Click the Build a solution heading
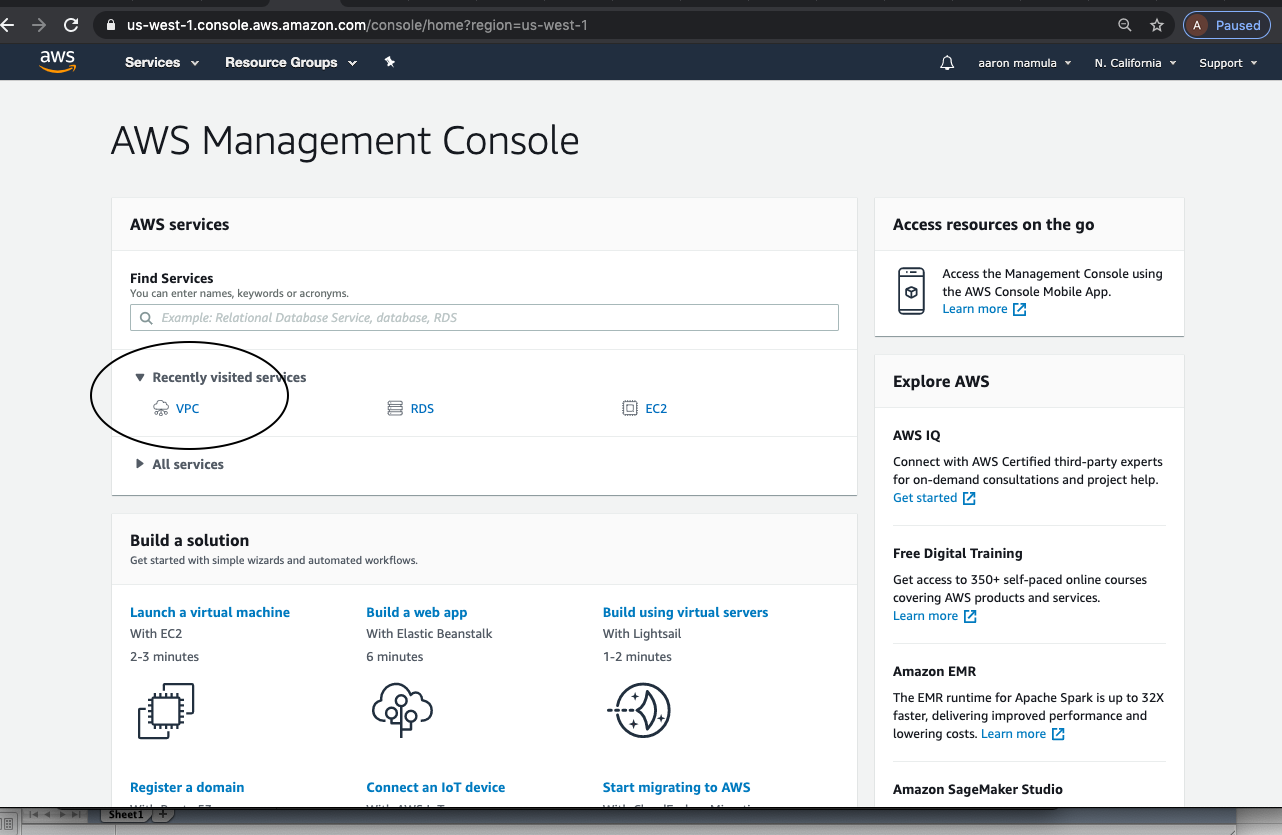This screenshot has height=835, width=1282. 190,540
